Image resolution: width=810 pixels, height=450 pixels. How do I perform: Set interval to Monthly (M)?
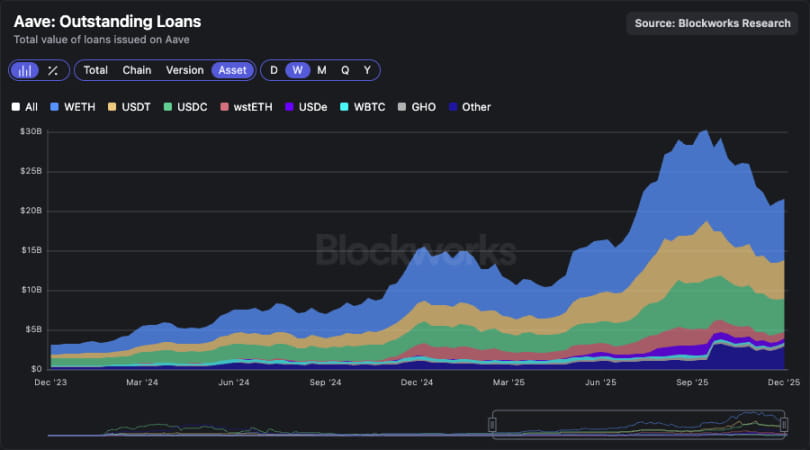pyautogui.click(x=321, y=70)
